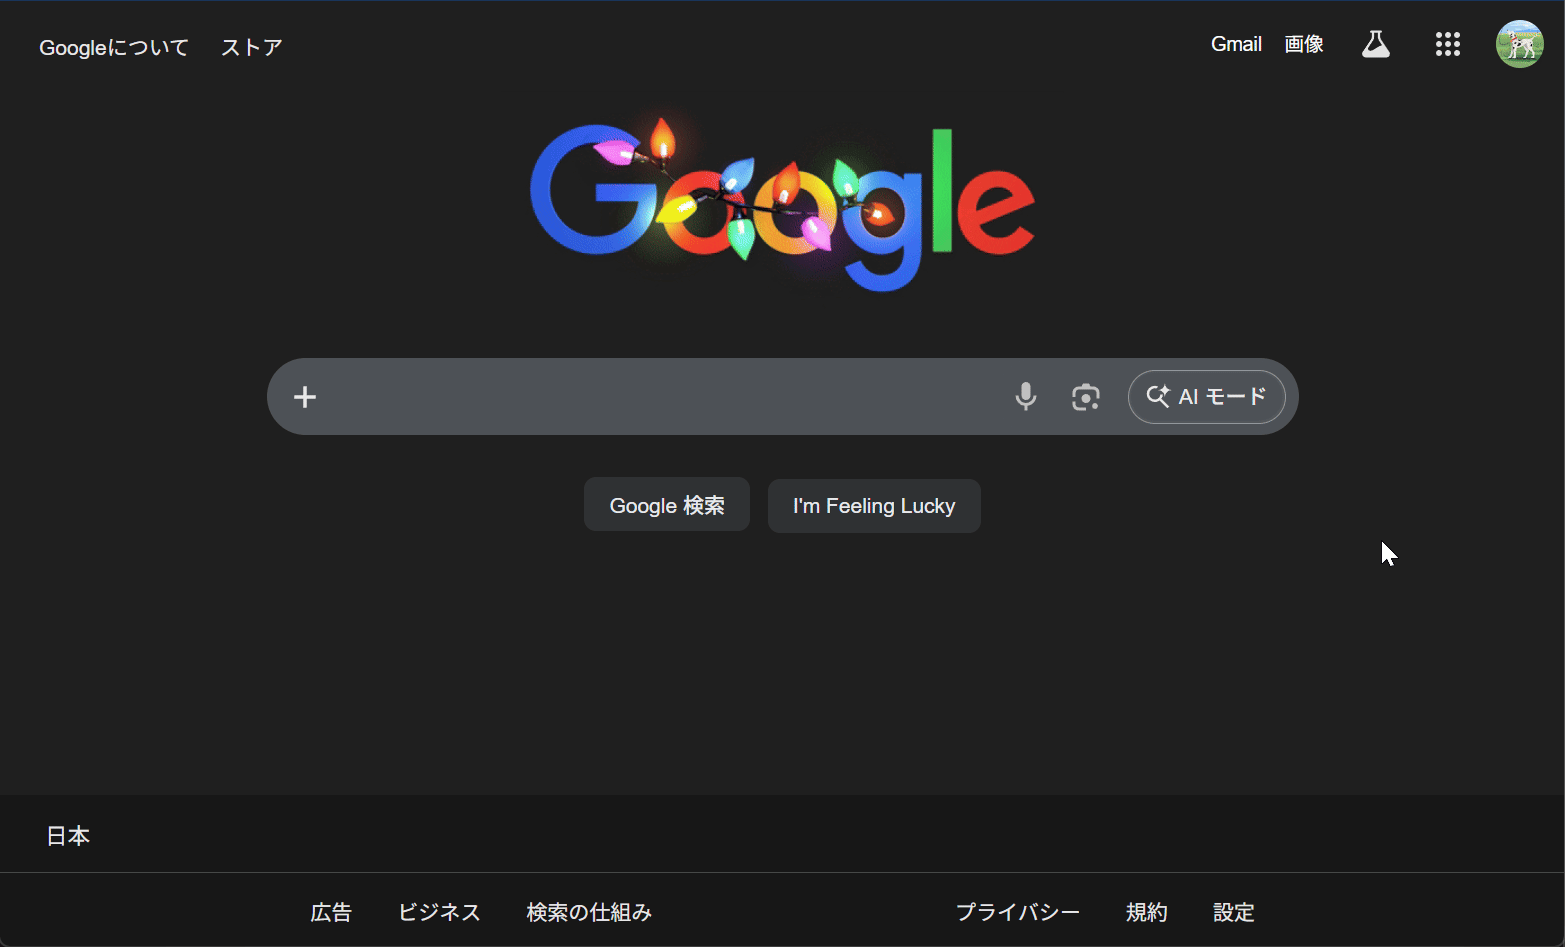Open the ビジネス page

[439, 912]
